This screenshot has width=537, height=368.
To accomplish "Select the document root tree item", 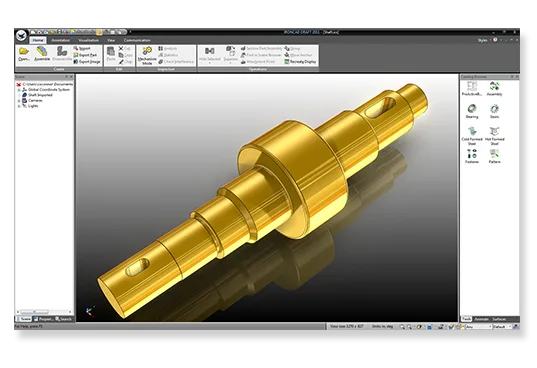I will (45, 84).
